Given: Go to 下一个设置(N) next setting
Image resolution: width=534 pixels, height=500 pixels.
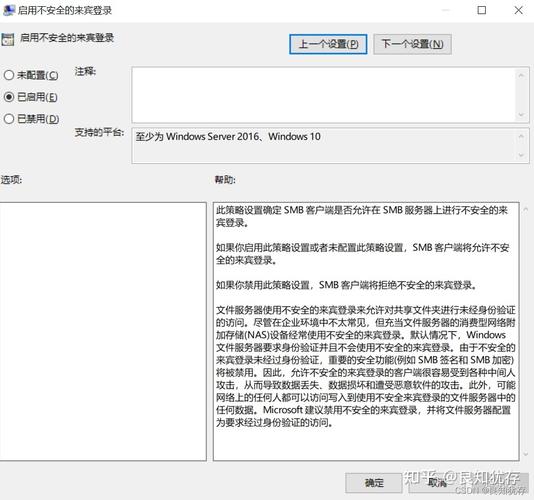Looking at the screenshot, I should 412,44.
